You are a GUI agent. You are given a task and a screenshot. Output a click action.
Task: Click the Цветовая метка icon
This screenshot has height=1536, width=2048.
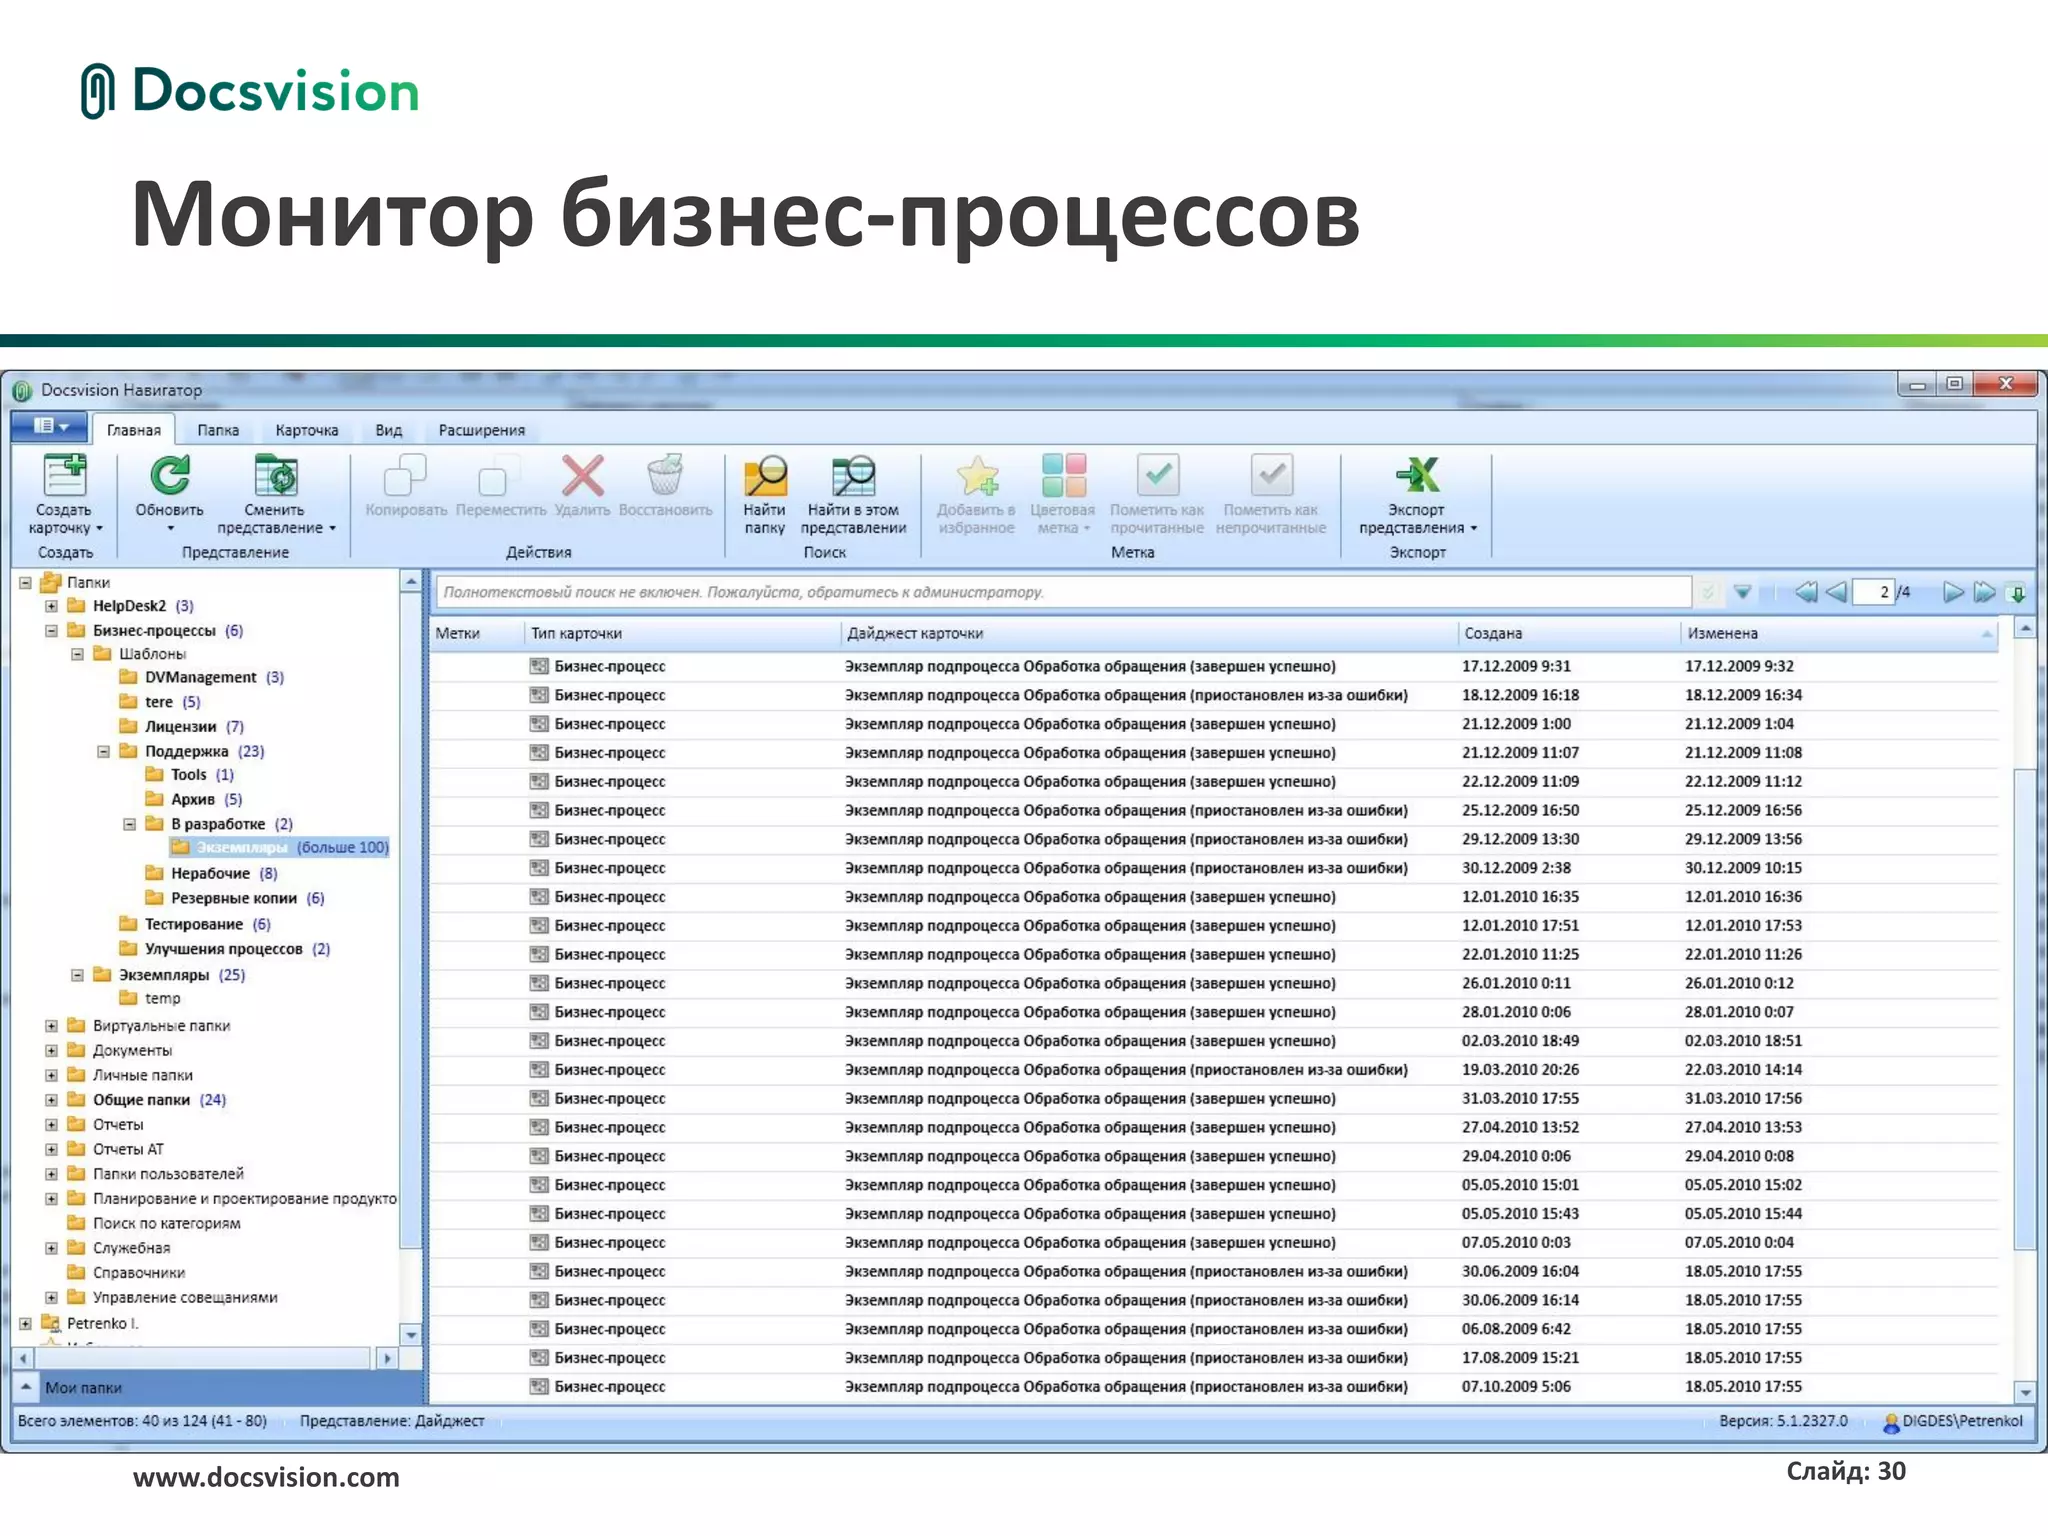pyautogui.click(x=1063, y=475)
